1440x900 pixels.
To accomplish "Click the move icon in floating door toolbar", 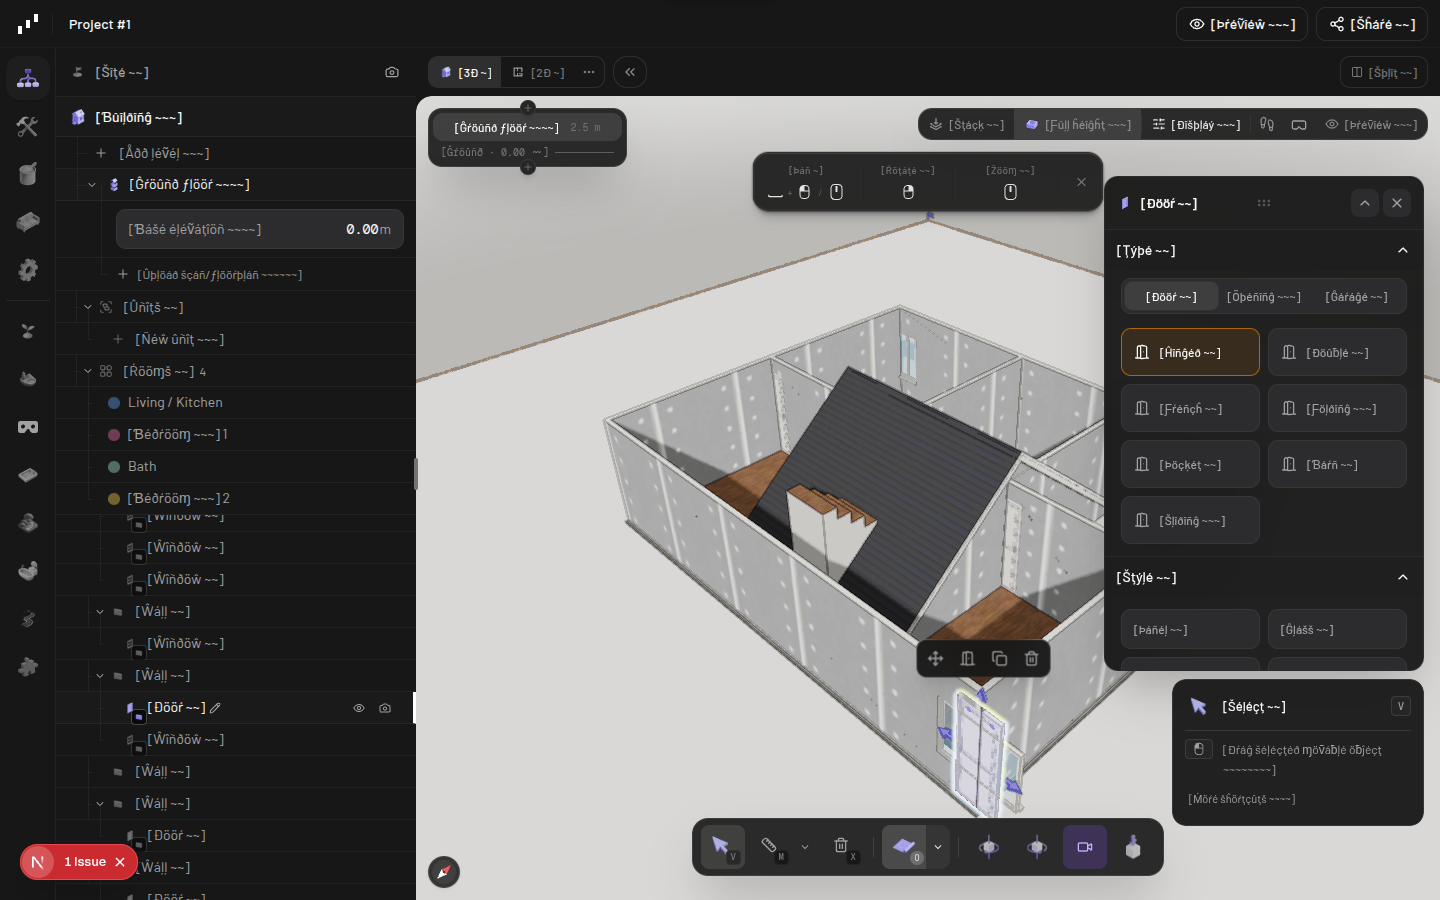I will click(x=935, y=658).
